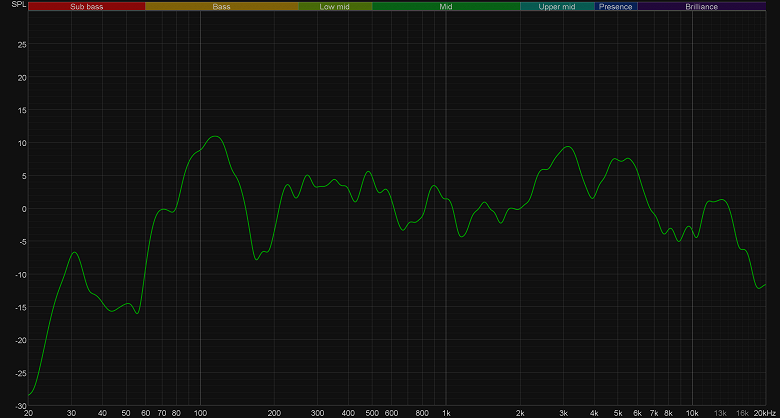Select the 2k frequency axis label
Viewport: 780px width, 418px height.
tap(520, 413)
